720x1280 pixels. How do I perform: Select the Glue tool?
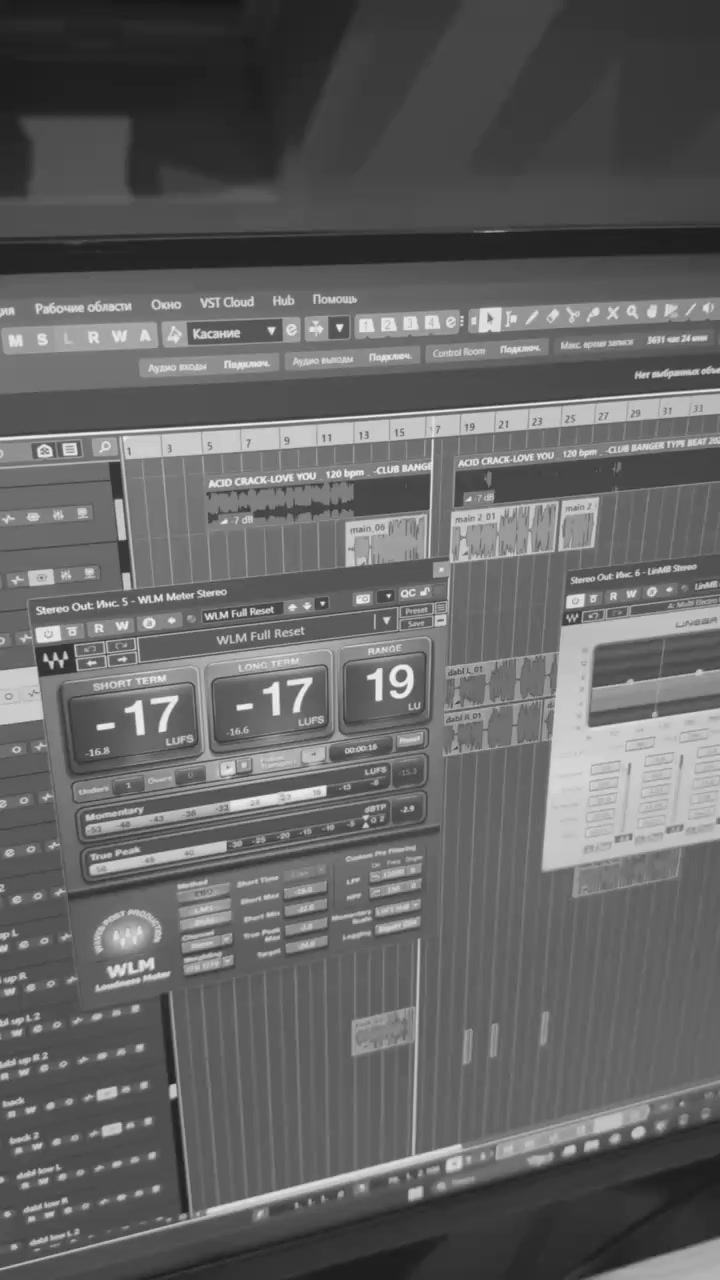593,314
